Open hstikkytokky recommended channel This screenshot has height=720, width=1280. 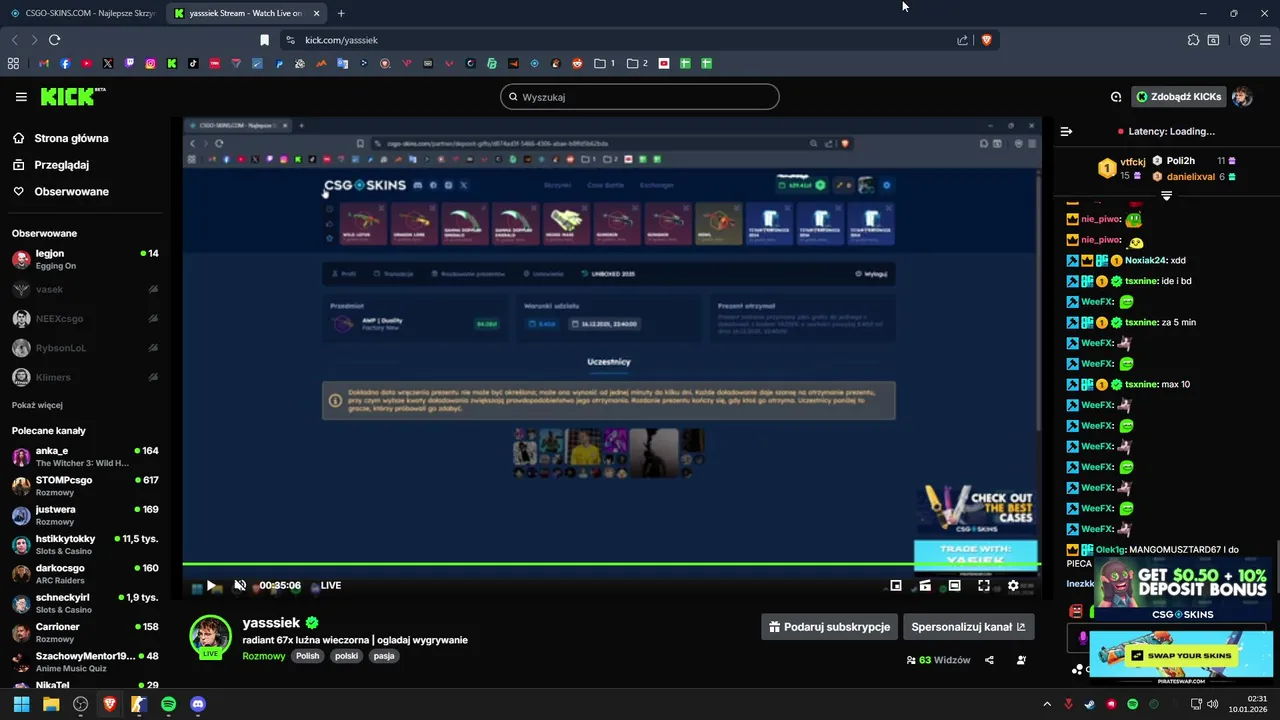click(85, 545)
